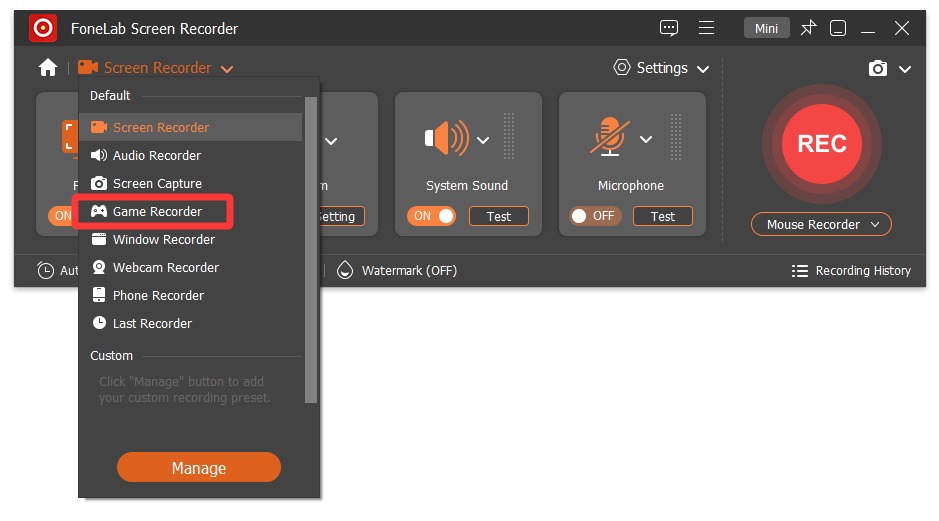Image resolution: width=939 pixels, height=521 pixels.
Task: Open the feedback chat bubble icon
Action: pos(668,28)
